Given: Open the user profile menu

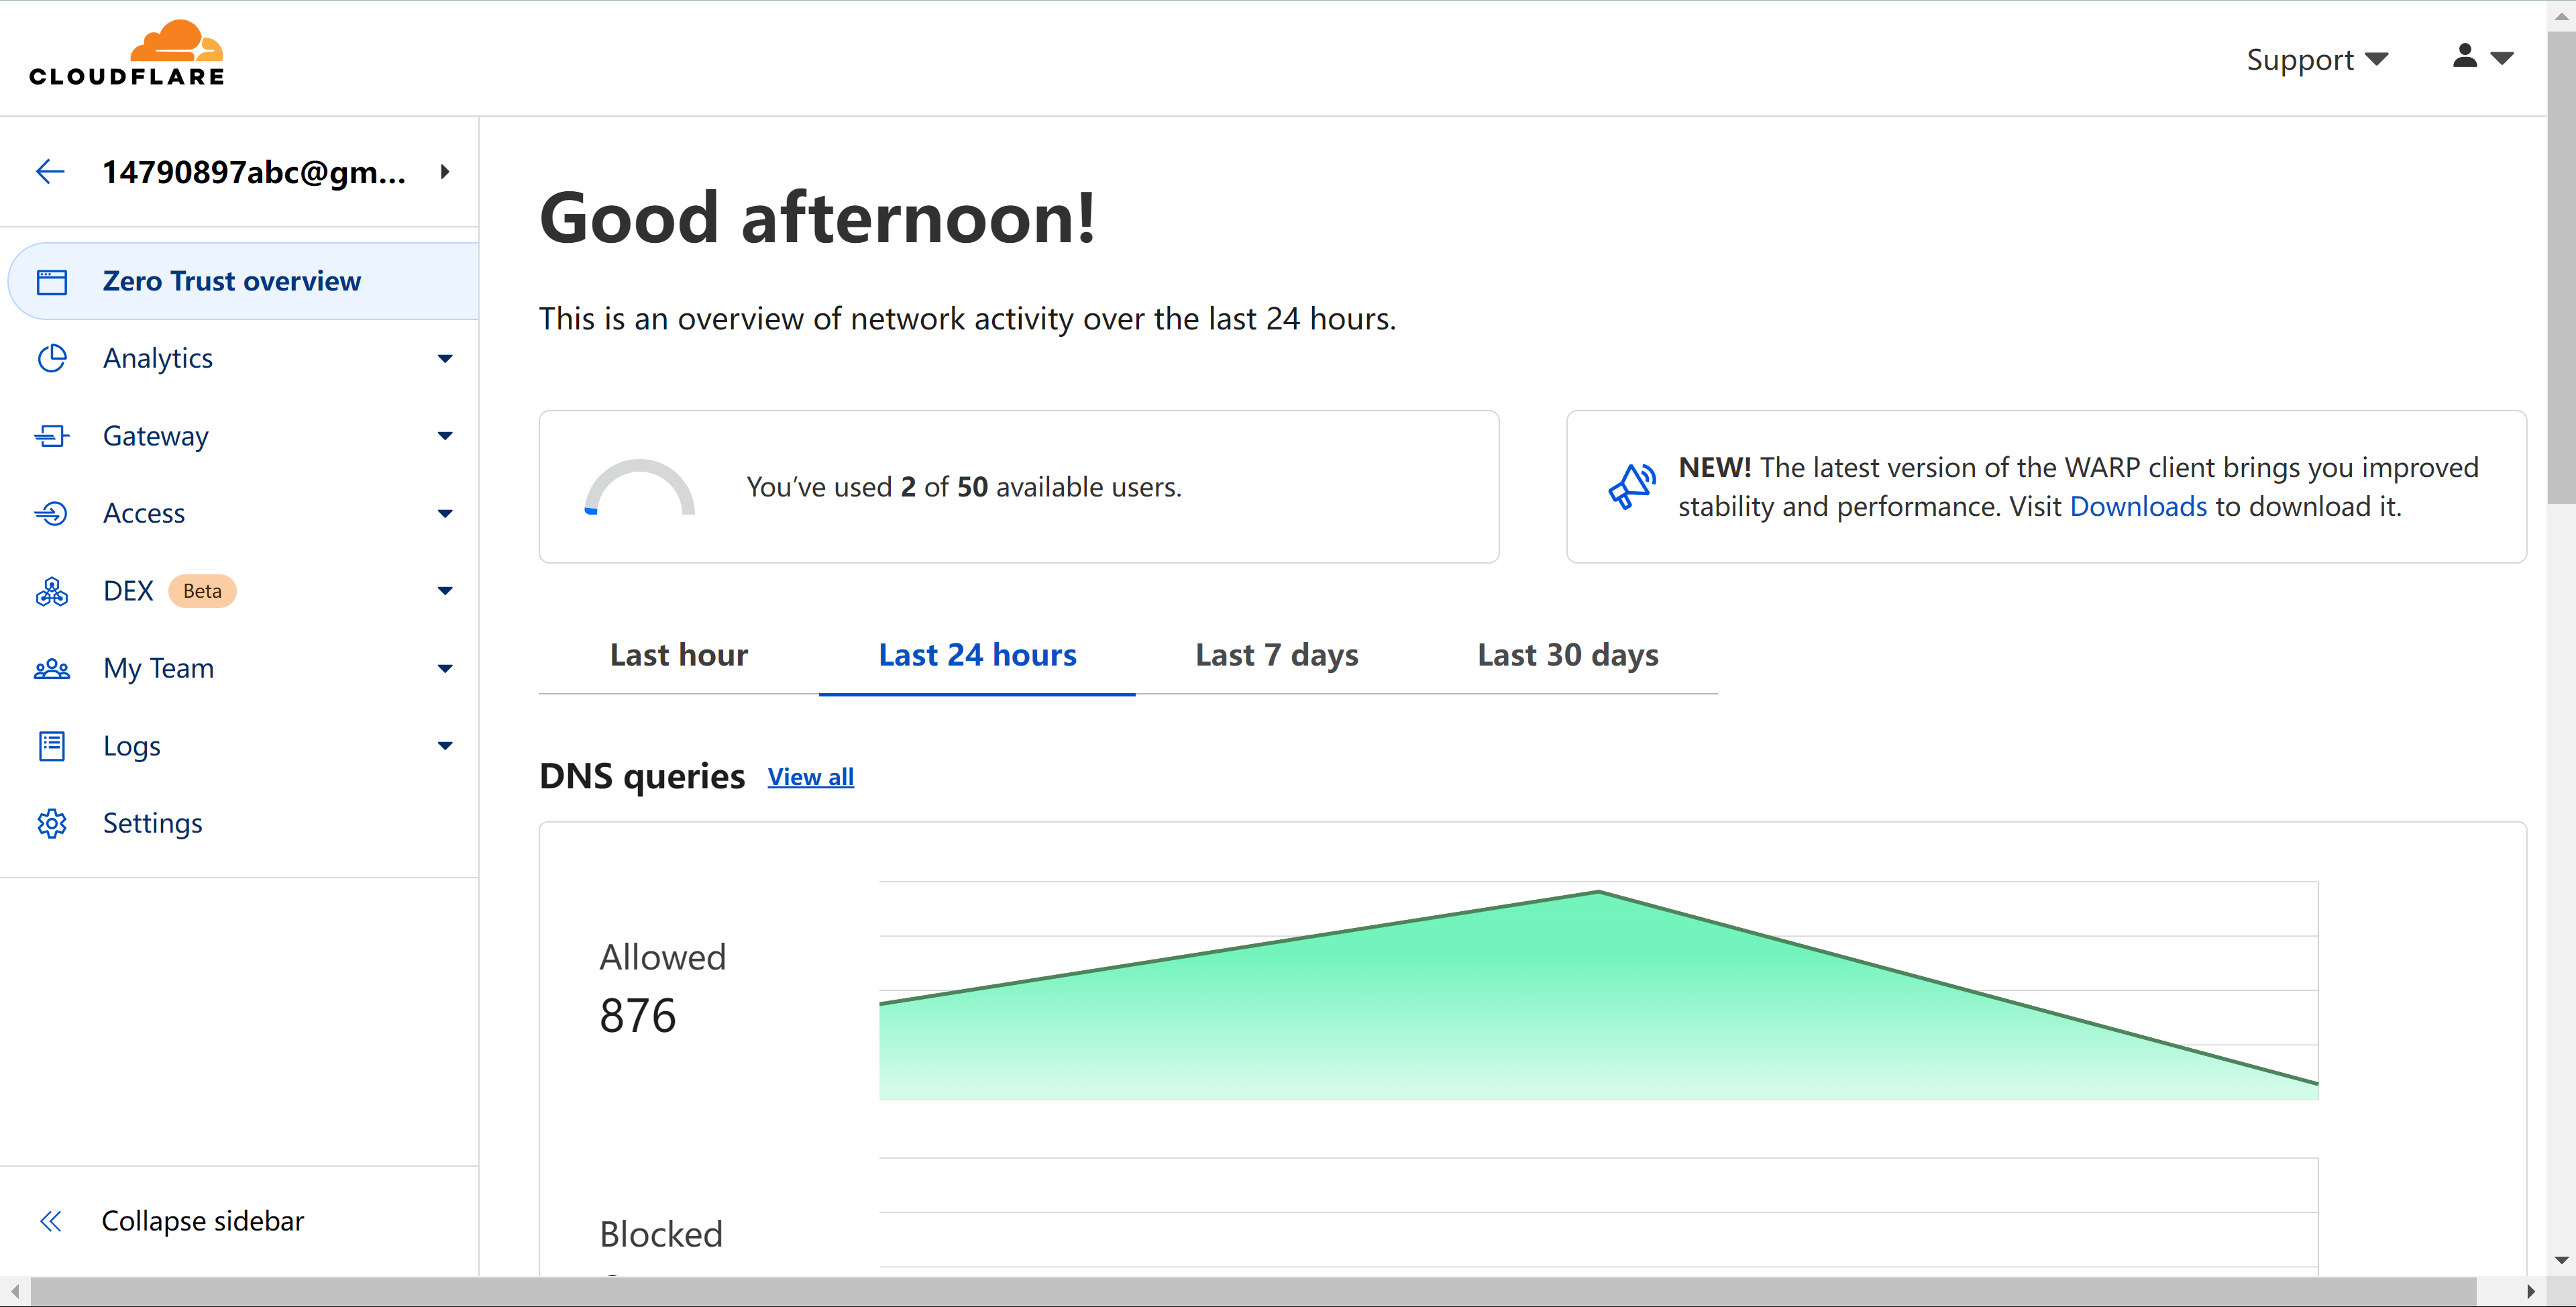Looking at the screenshot, I should [2482, 57].
